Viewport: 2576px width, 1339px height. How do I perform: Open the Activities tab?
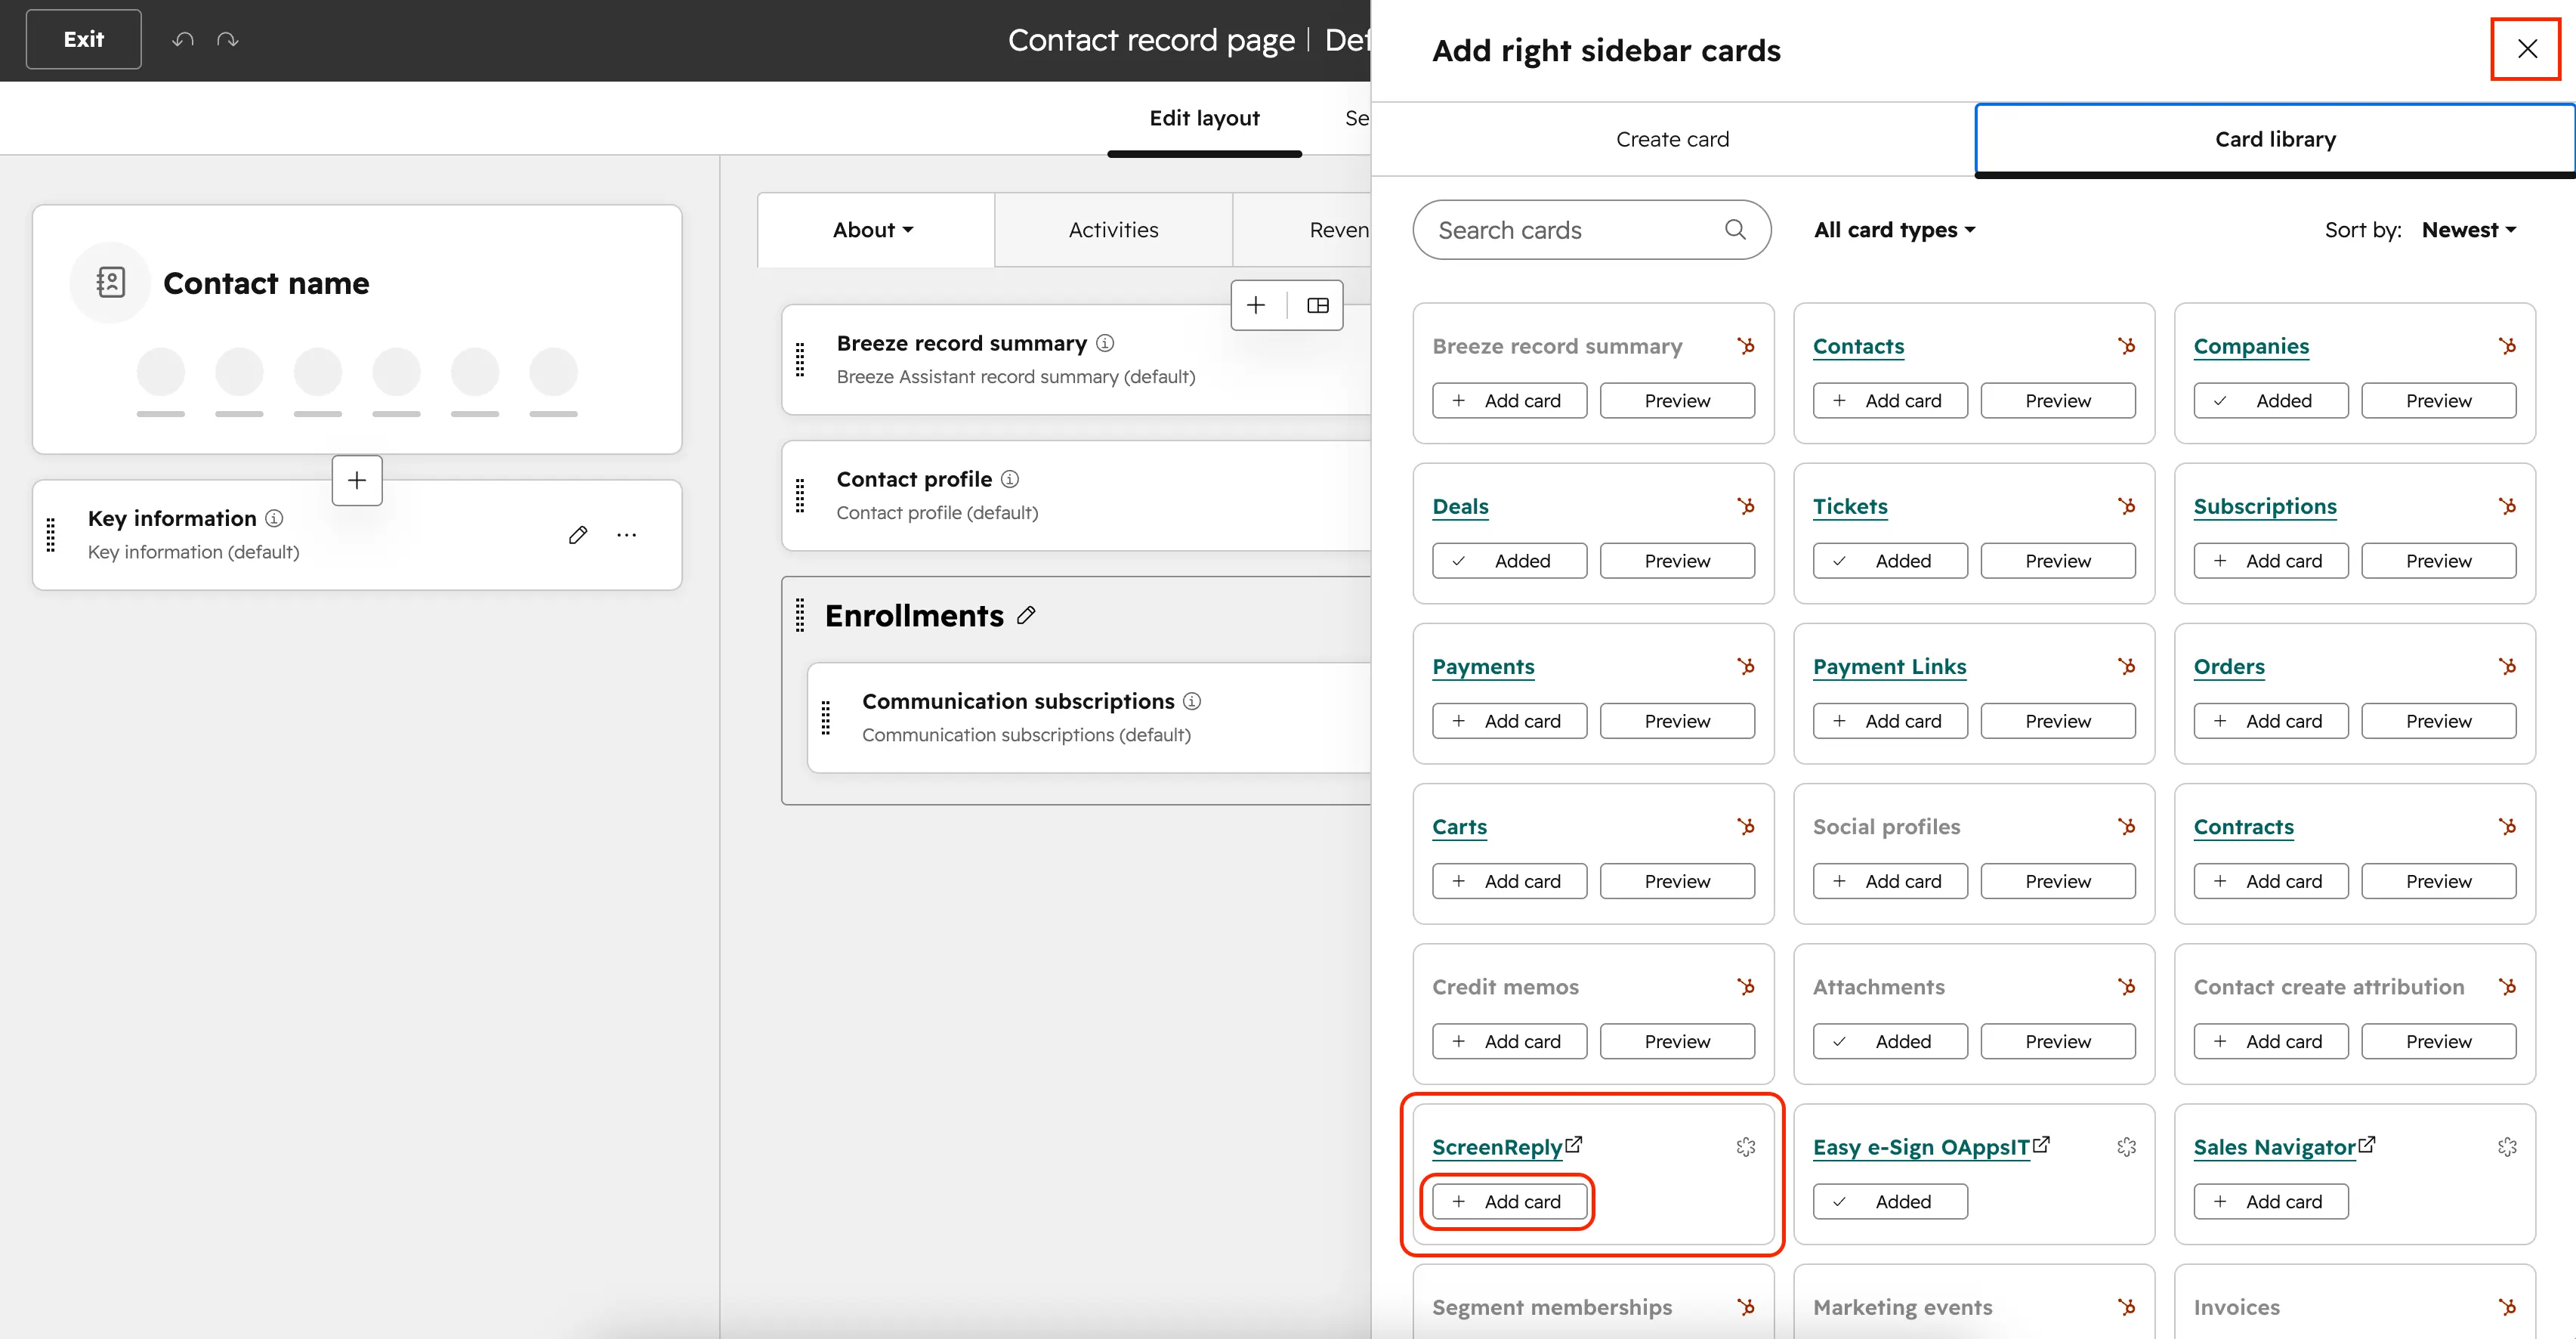1113,230
